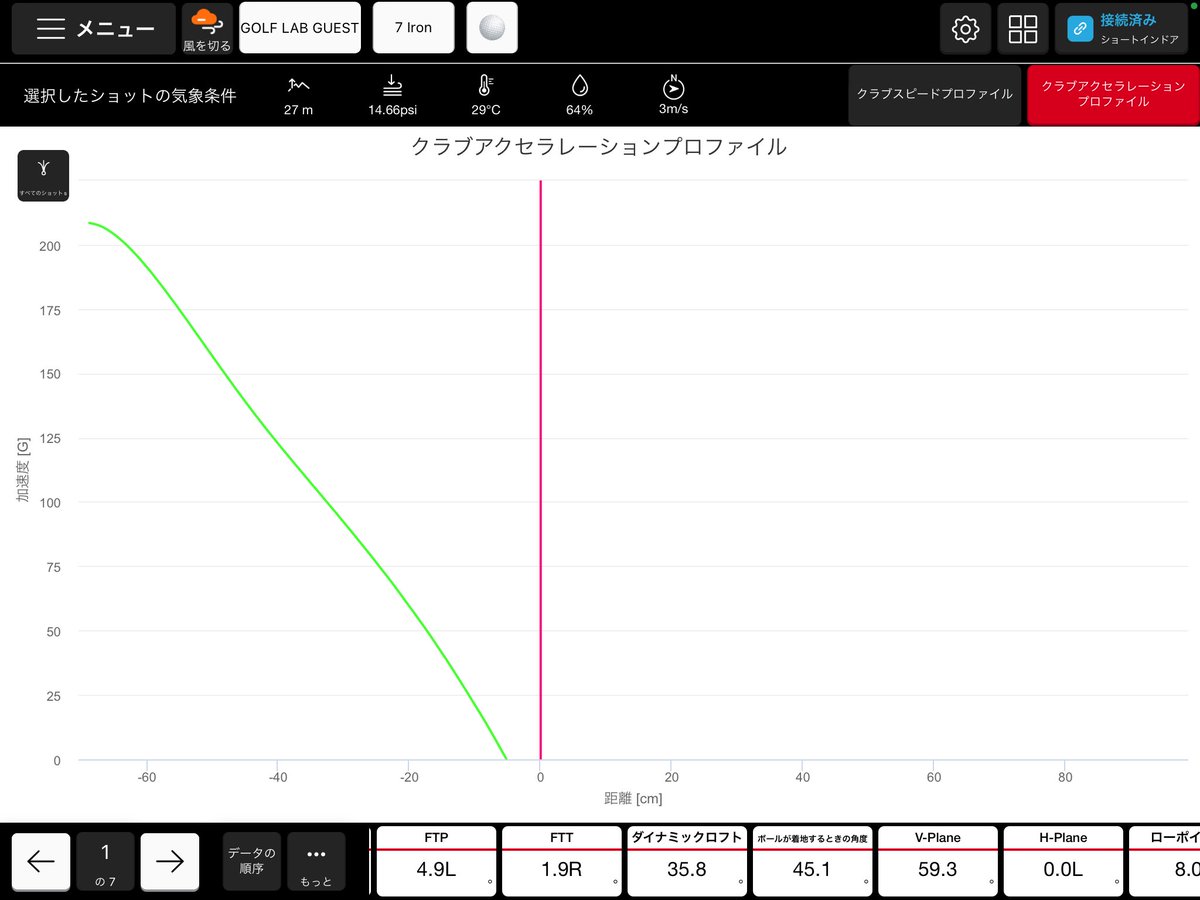Open the tile layout grid icon
Screen dimensions: 1200x900
(1023, 29)
